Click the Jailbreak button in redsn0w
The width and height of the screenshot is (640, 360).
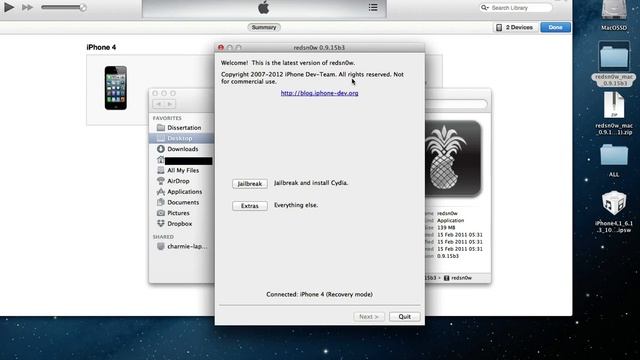click(x=250, y=184)
